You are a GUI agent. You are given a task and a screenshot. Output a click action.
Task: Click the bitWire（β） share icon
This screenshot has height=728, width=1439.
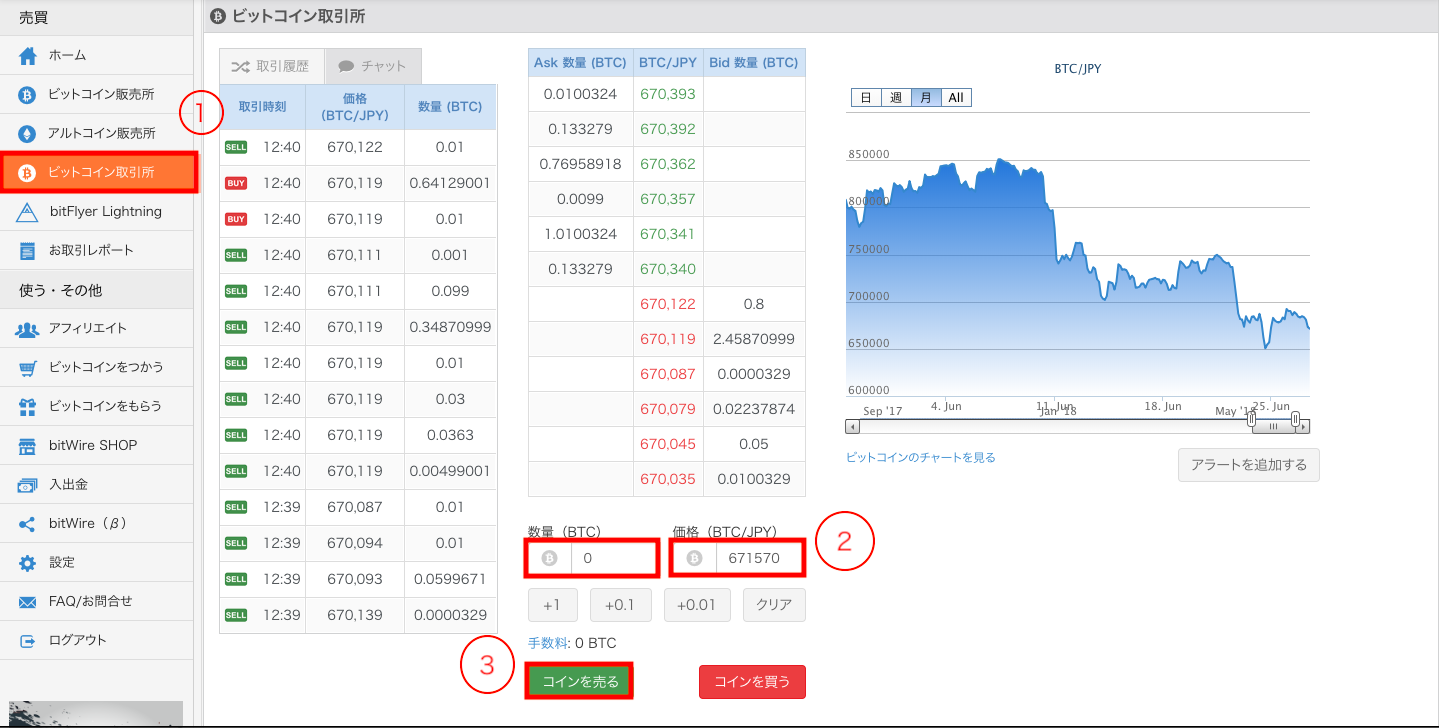tap(28, 524)
